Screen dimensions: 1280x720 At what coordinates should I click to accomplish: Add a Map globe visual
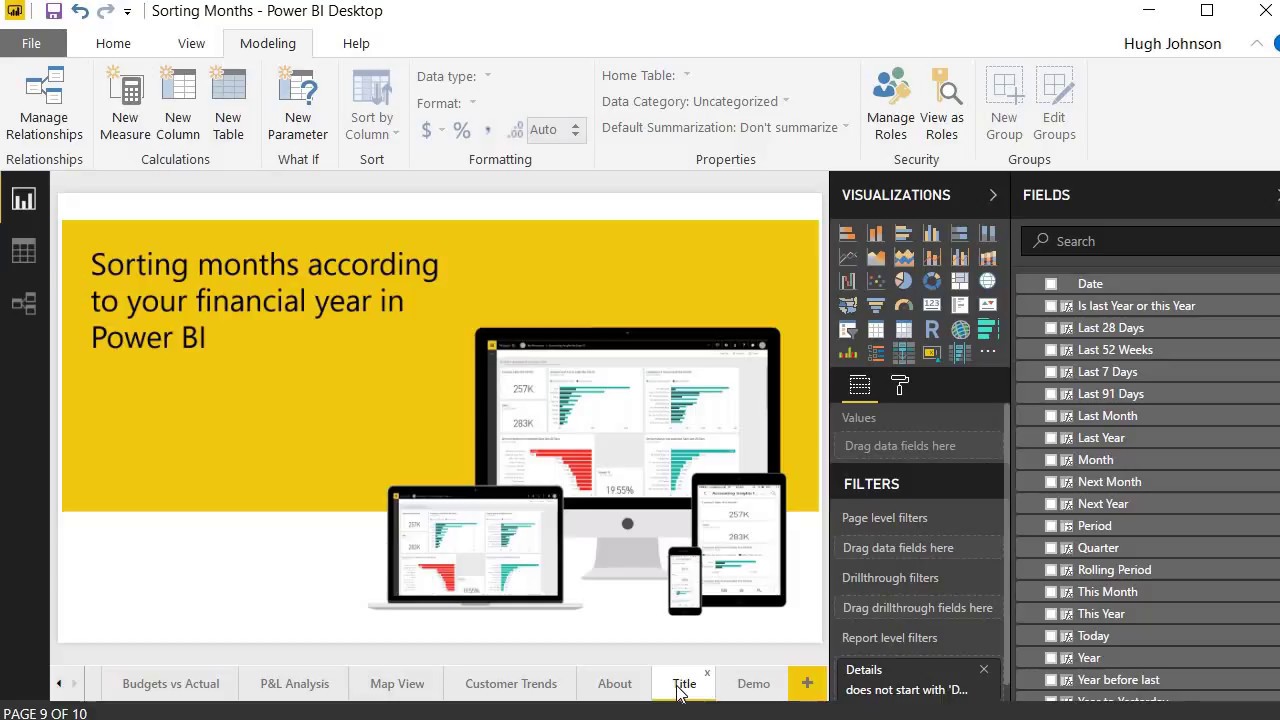coord(988,281)
